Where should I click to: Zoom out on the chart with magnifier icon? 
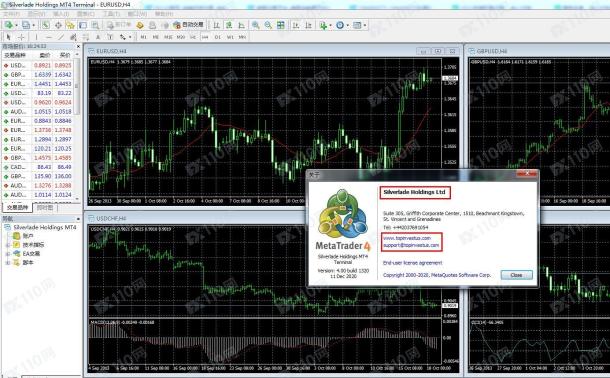268,25
